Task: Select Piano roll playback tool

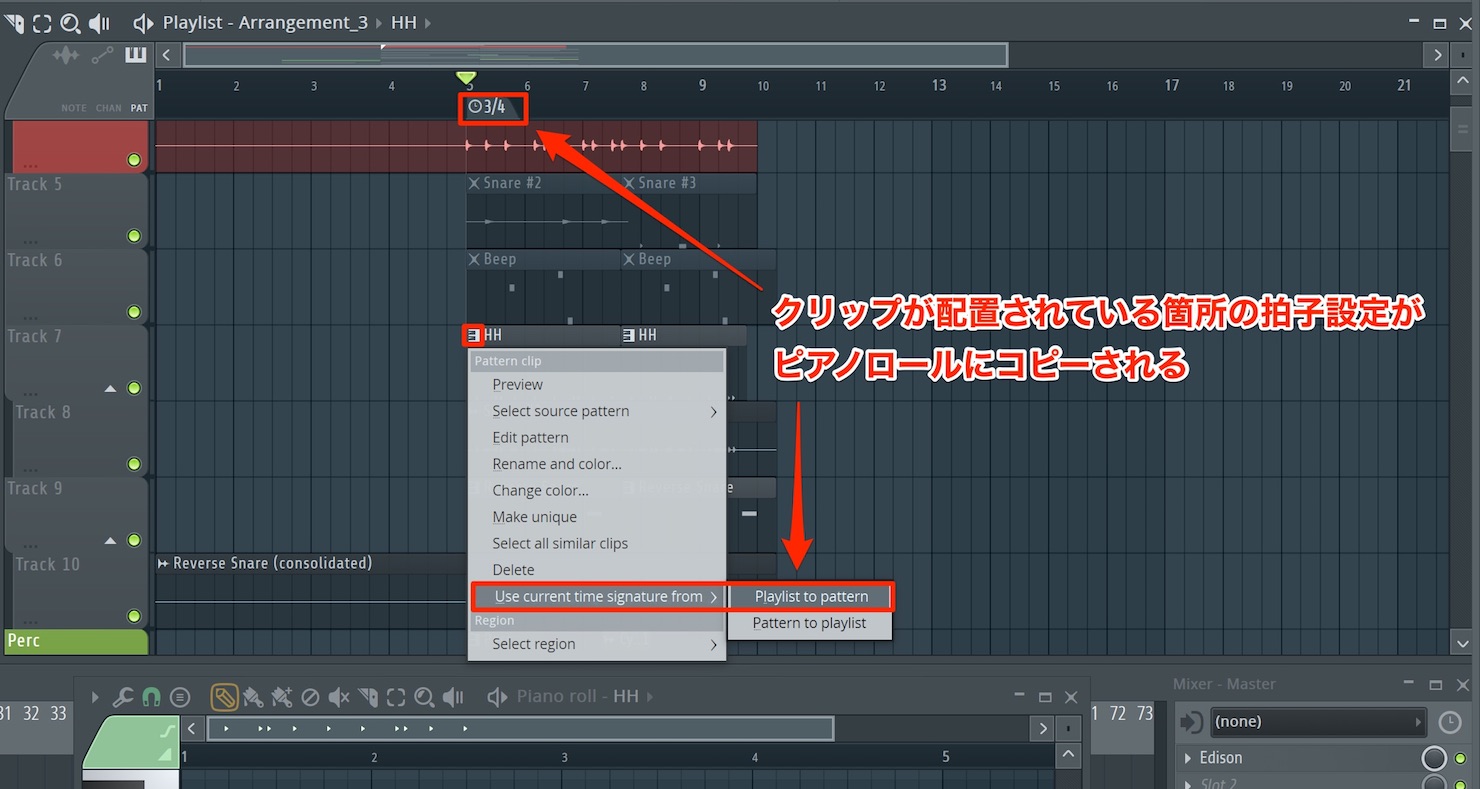Action: [x=453, y=697]
